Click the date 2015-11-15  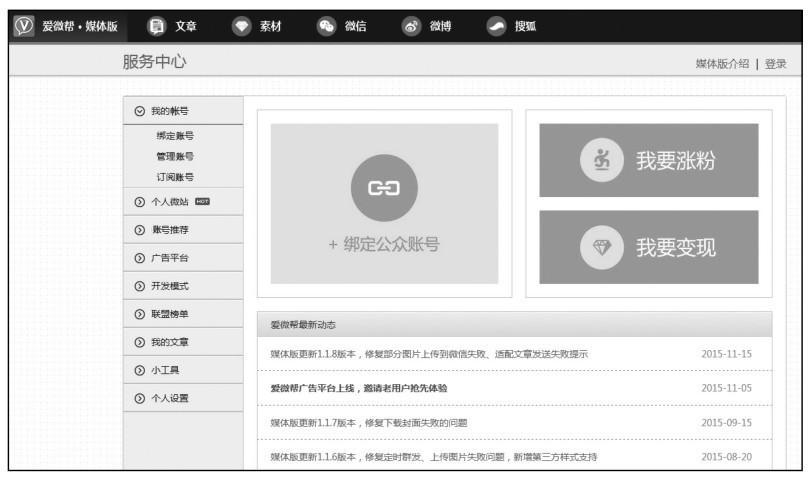(726, 354)
